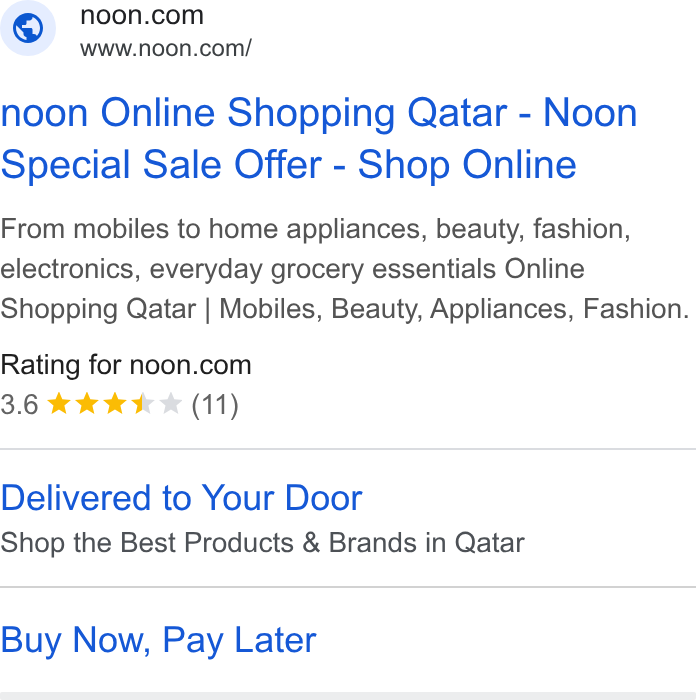Click the empty gray fifth star
696x700 pixels.
171,404
